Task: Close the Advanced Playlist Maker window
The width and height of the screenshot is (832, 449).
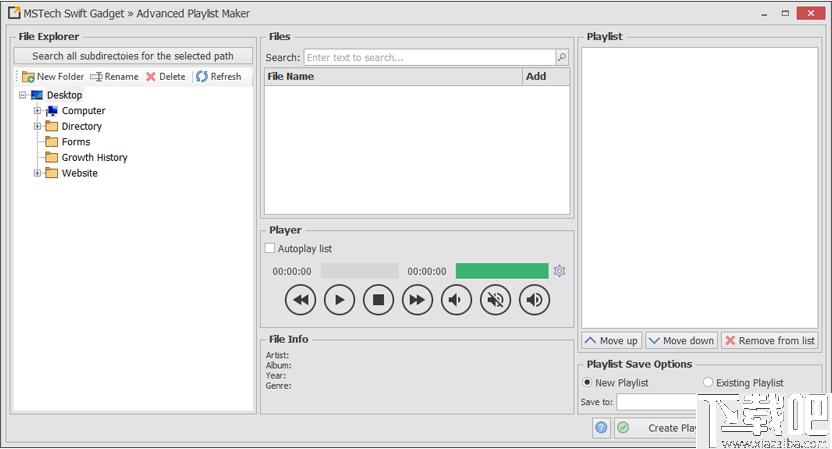Action: 811,13
